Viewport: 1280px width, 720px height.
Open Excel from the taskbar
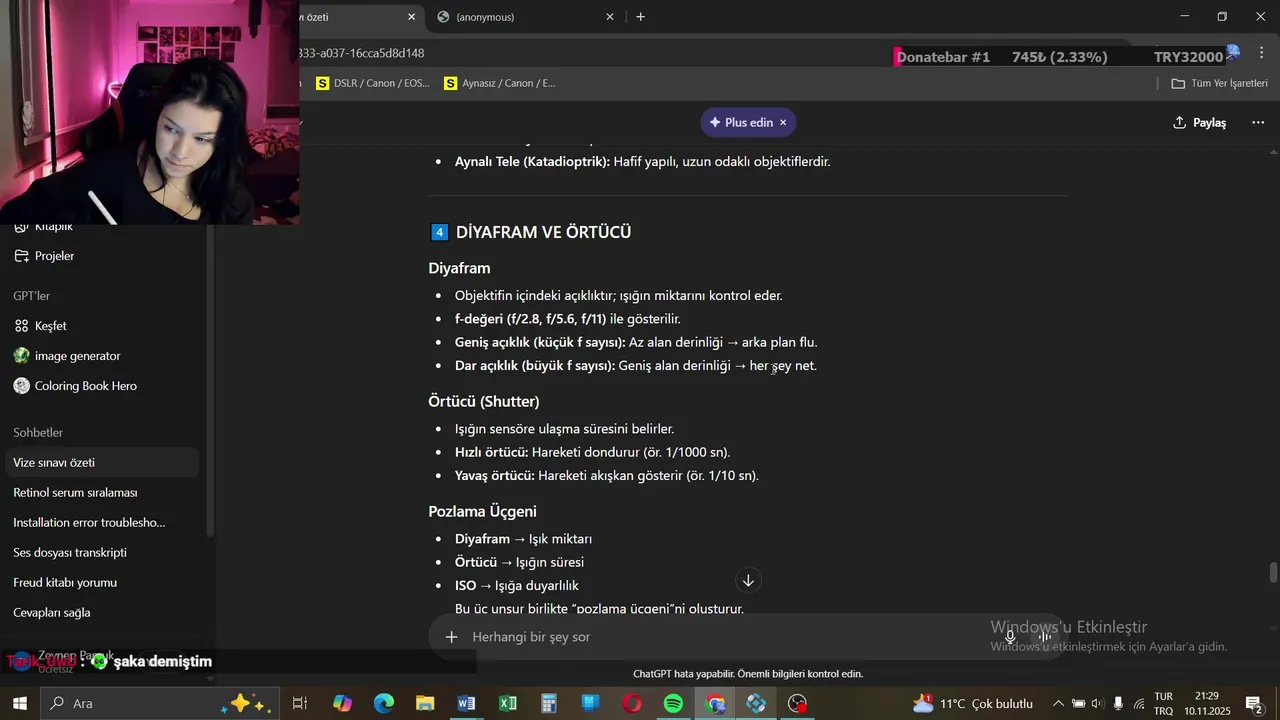(508, 703)
